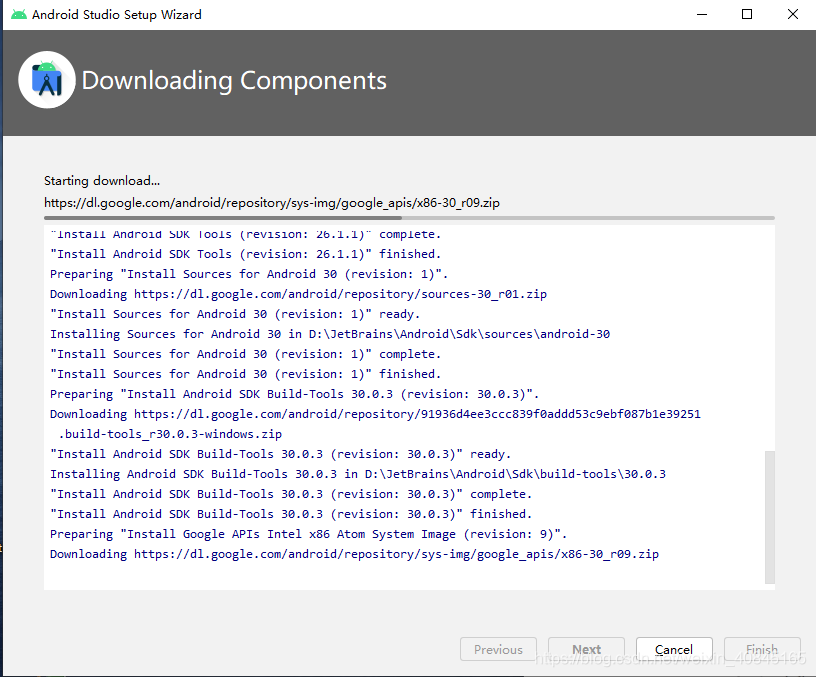Click log line 'Preparing Install Google APIs Intel x86 Atom'
This screenshot has height=677, width=816.
tap(308, 534)
